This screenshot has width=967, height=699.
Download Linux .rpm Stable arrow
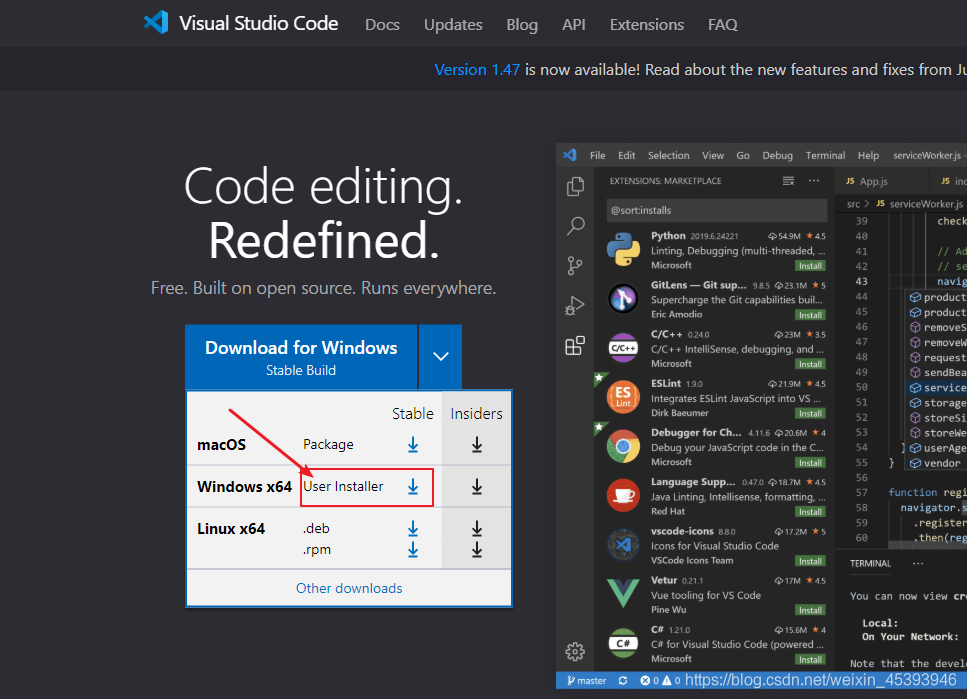tap(413, 550)
